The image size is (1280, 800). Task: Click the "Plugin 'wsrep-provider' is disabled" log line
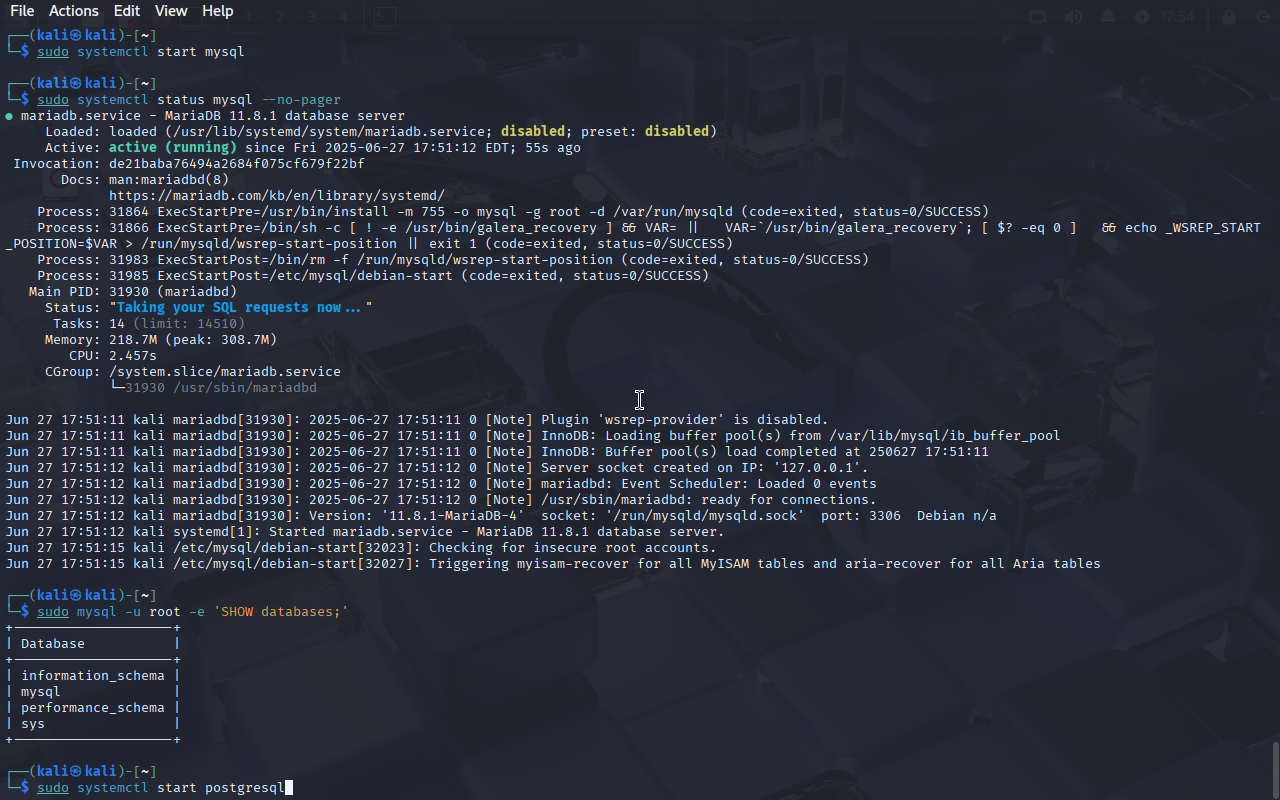pos(417,420)
